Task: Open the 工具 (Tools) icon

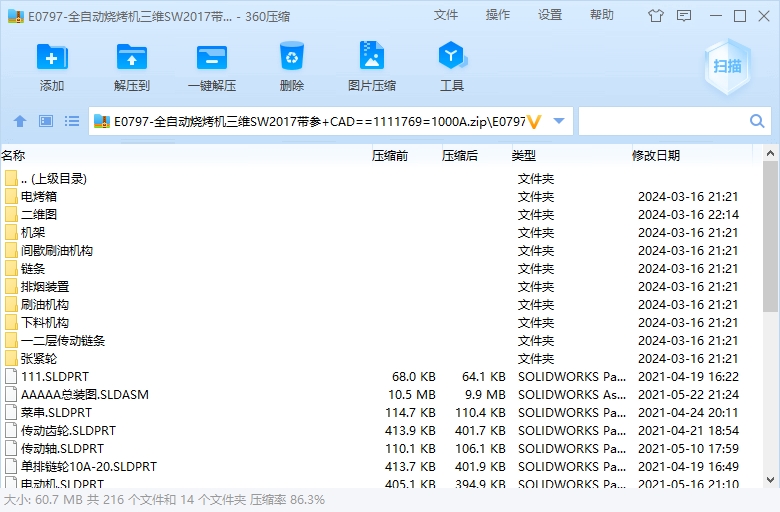Action: [x=452, y=55]
